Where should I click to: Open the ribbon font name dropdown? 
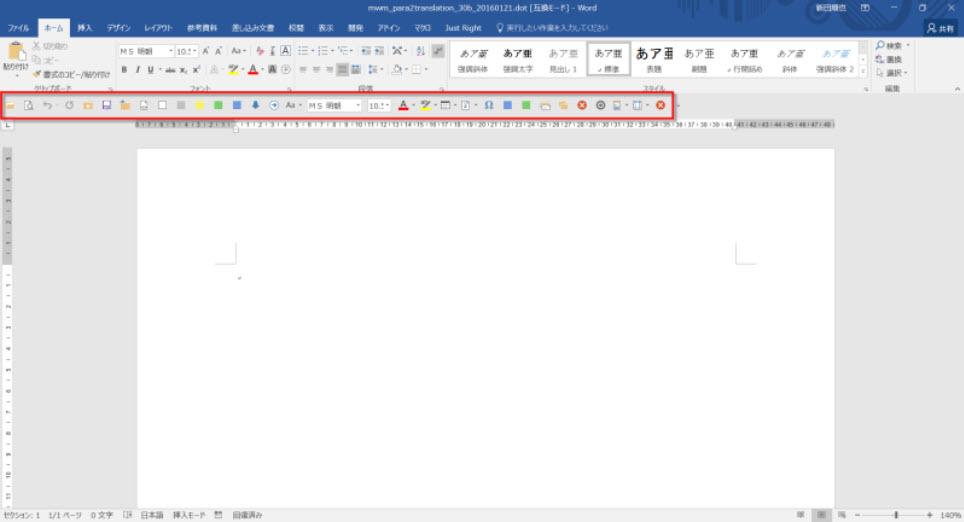point(170,51)
